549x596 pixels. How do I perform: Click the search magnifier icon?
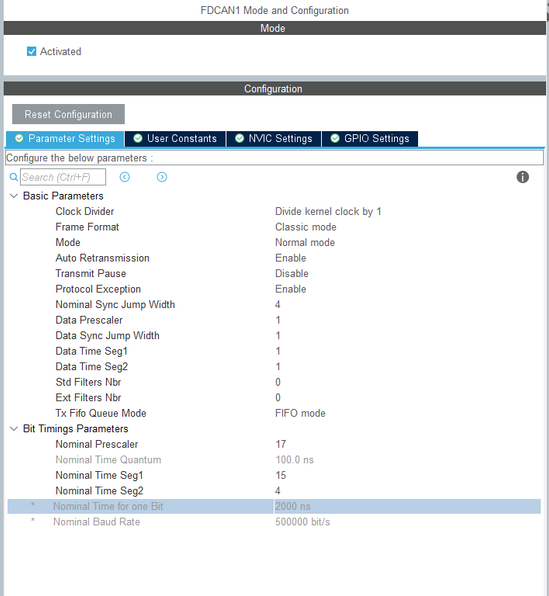click(x=14, y=177)
